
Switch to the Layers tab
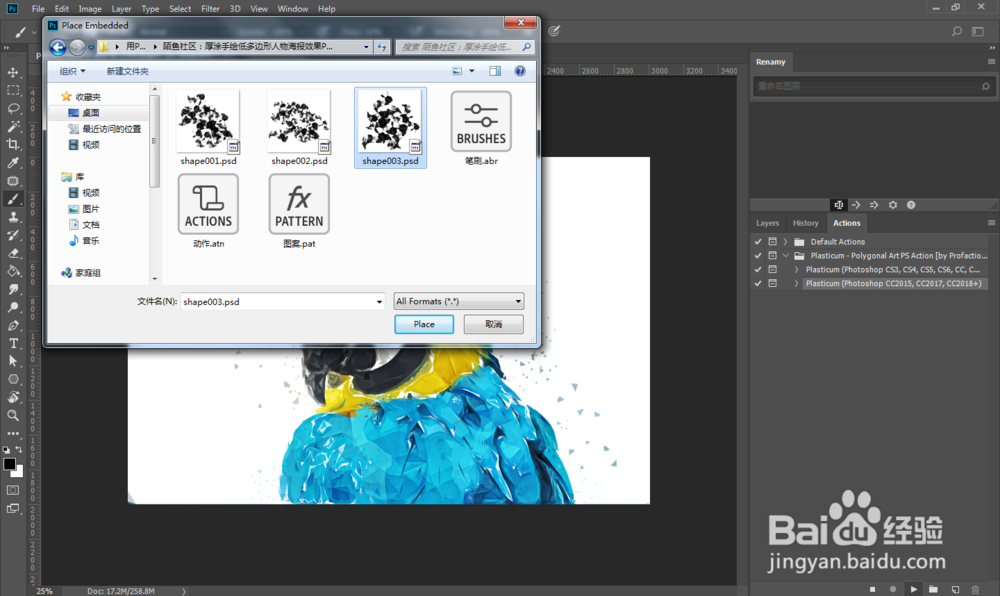[x=767, y=223]
